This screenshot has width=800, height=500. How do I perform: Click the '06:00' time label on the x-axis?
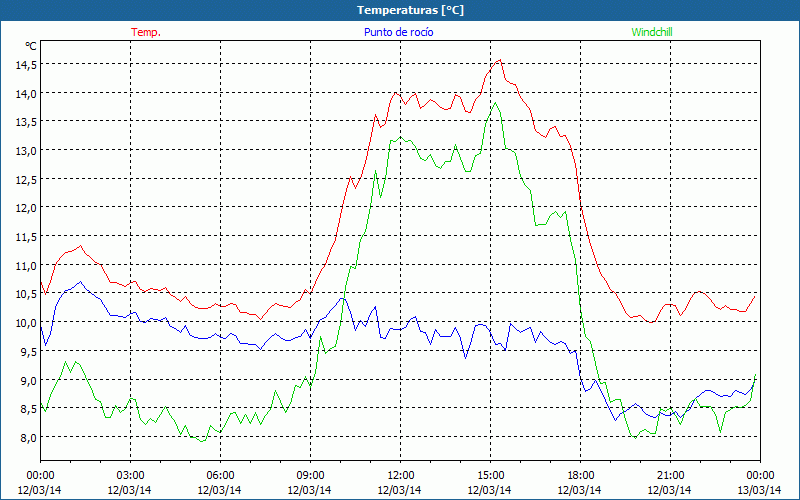tap(220, 476)
